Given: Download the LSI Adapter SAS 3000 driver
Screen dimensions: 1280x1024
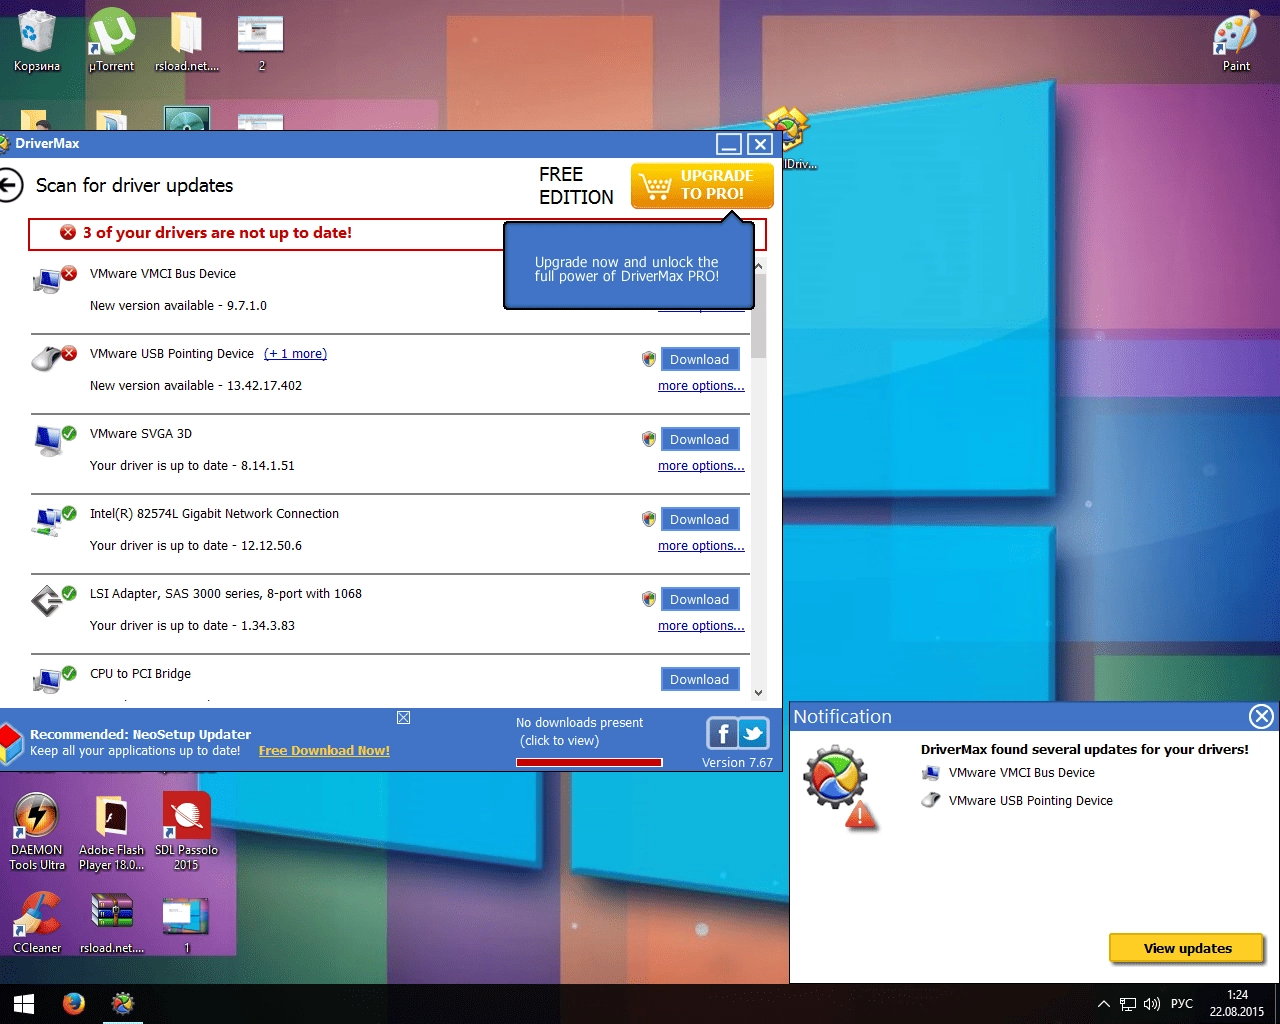Looking at the screenshot, I should tap(700, 599).
